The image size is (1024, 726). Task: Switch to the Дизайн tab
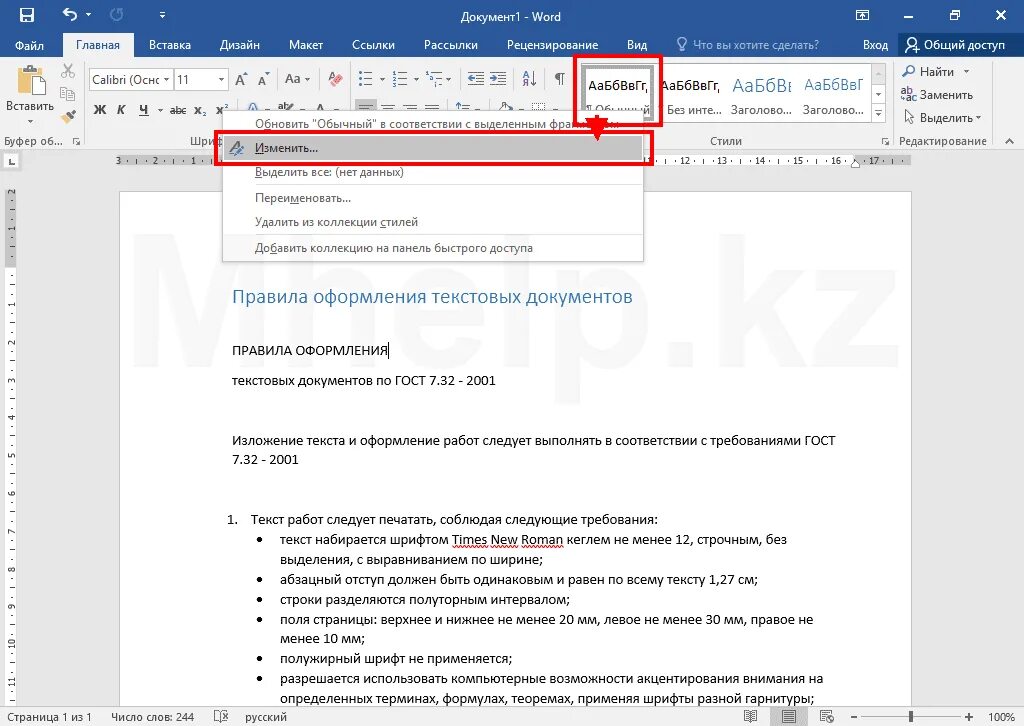(x=240, y=45)
